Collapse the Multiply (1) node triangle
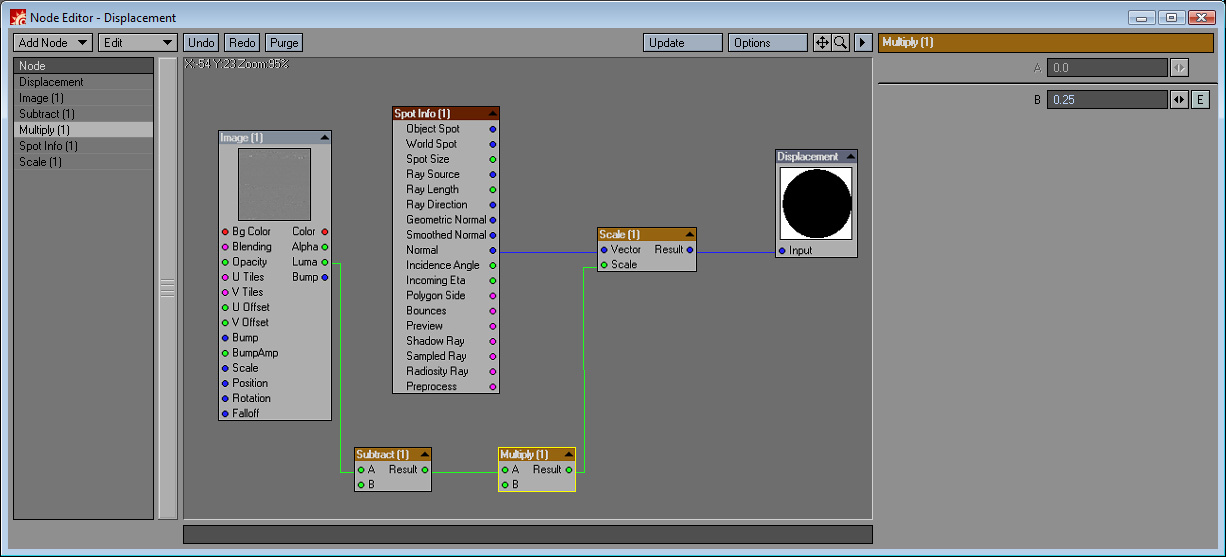 pyautogui.click(x=568, y=455)
